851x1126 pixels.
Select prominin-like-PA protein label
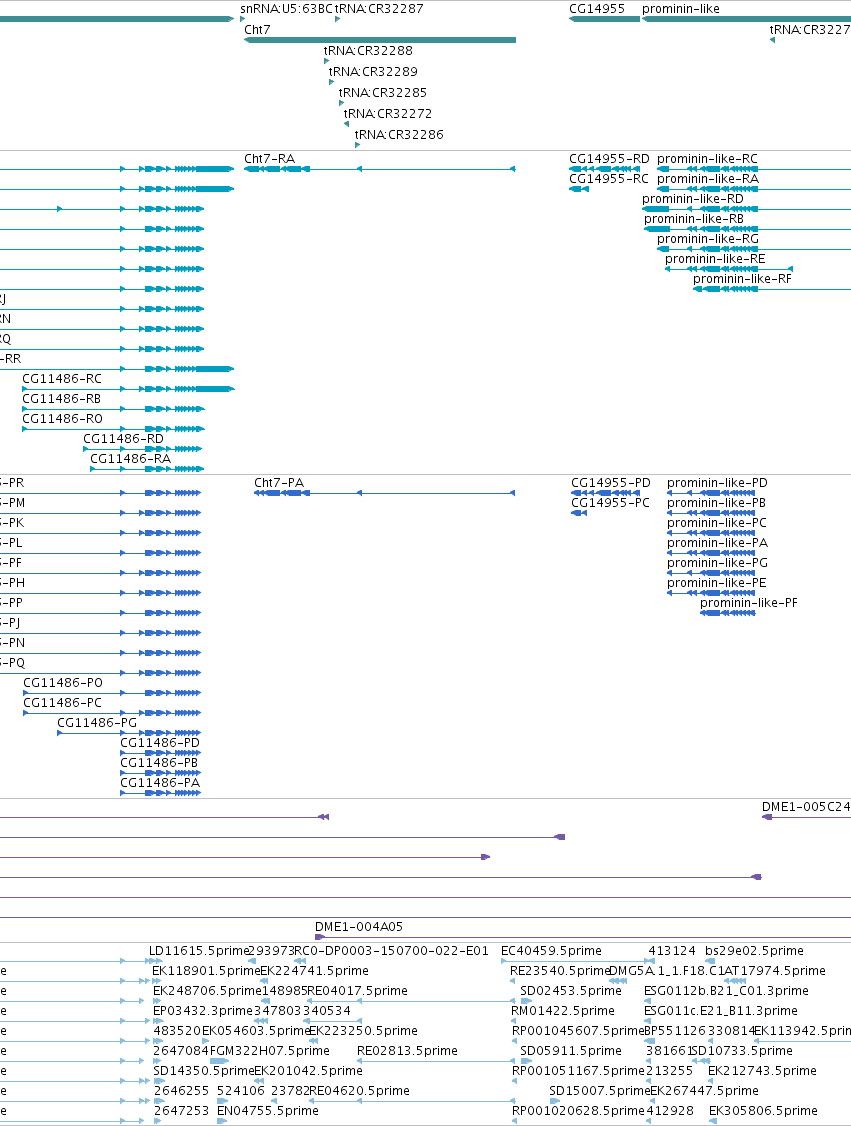[717, 543]
